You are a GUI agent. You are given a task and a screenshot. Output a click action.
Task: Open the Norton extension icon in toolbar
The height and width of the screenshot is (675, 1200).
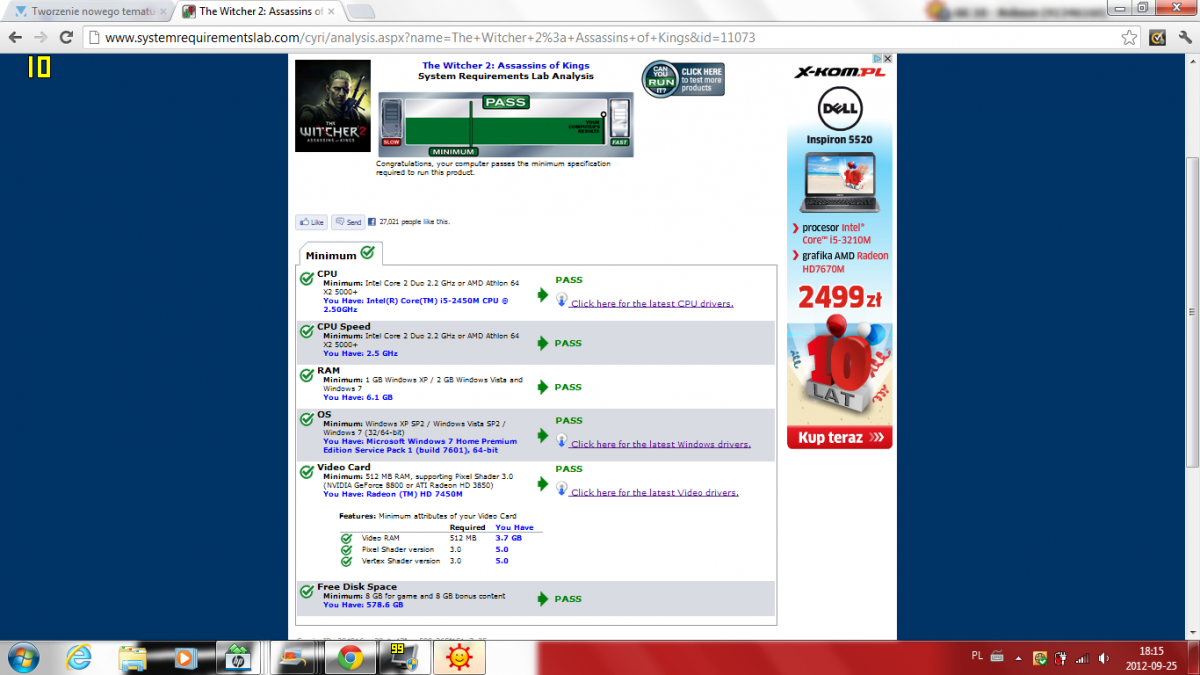(1157, 38)
